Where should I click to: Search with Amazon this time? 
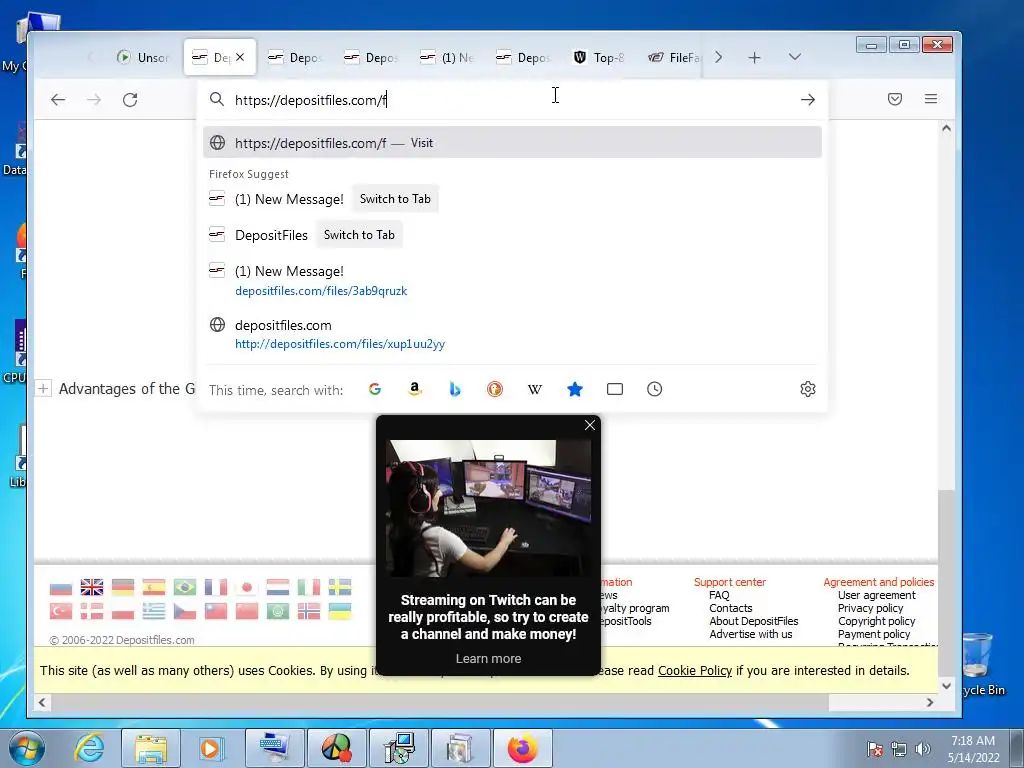point(415,389)
